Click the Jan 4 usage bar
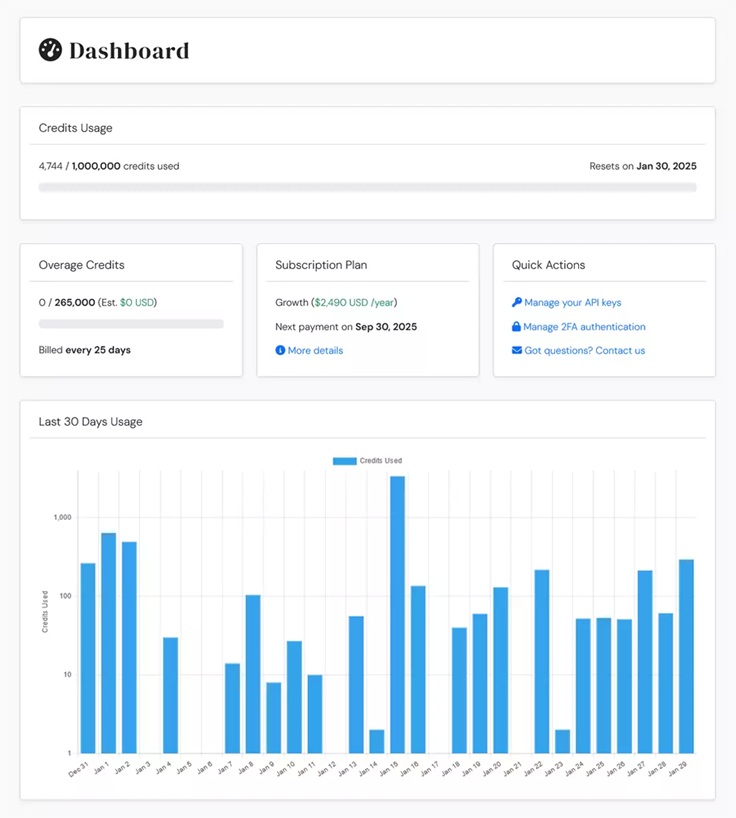The width and height of the screenshot is (736, 818). (171, 695)
